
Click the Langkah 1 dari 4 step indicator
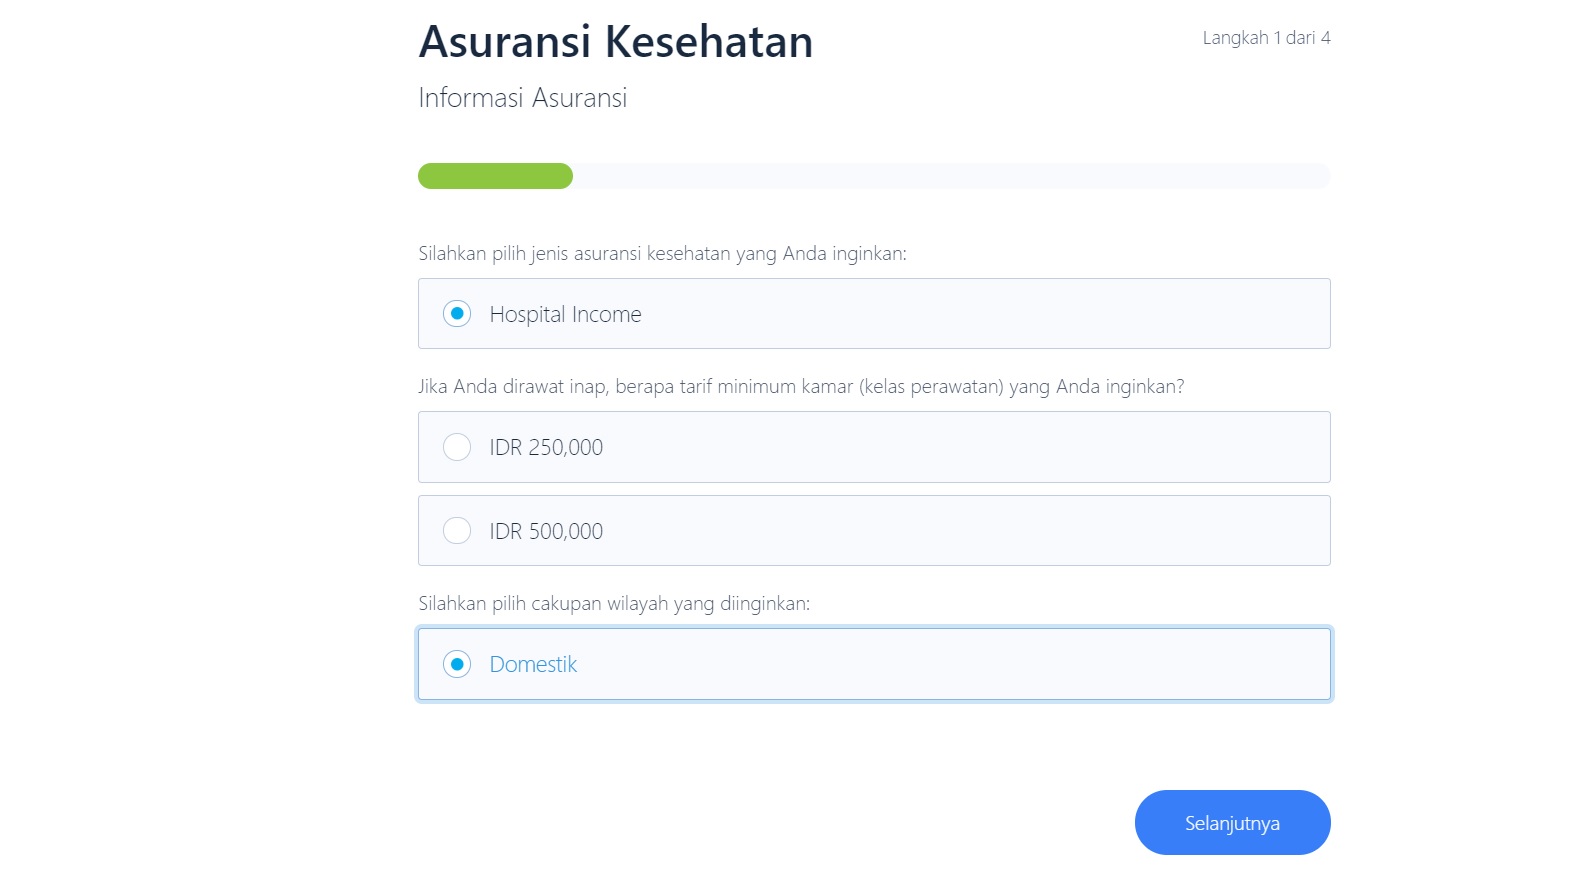[1266, 38]
